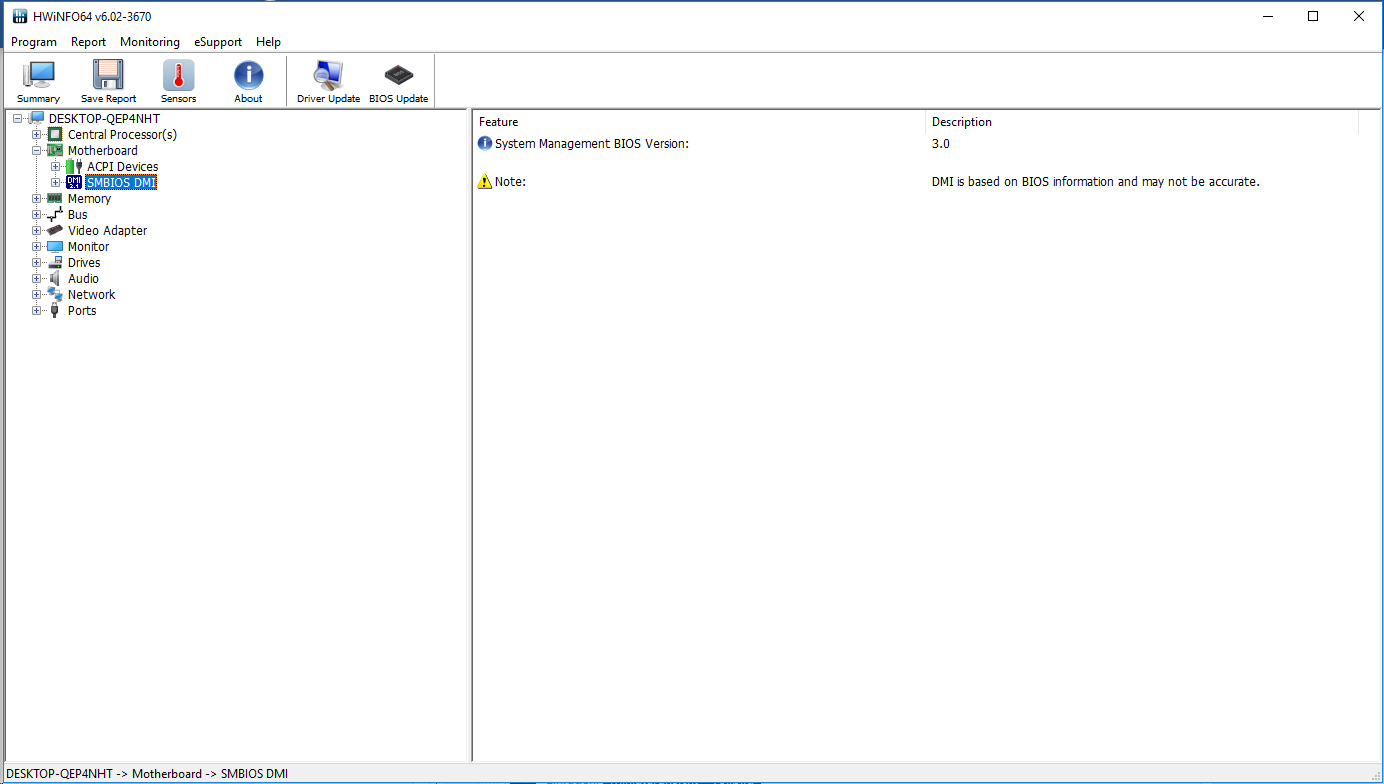
Task: Click the ACPI Devices plug icon
Action: tap(75, 166)
